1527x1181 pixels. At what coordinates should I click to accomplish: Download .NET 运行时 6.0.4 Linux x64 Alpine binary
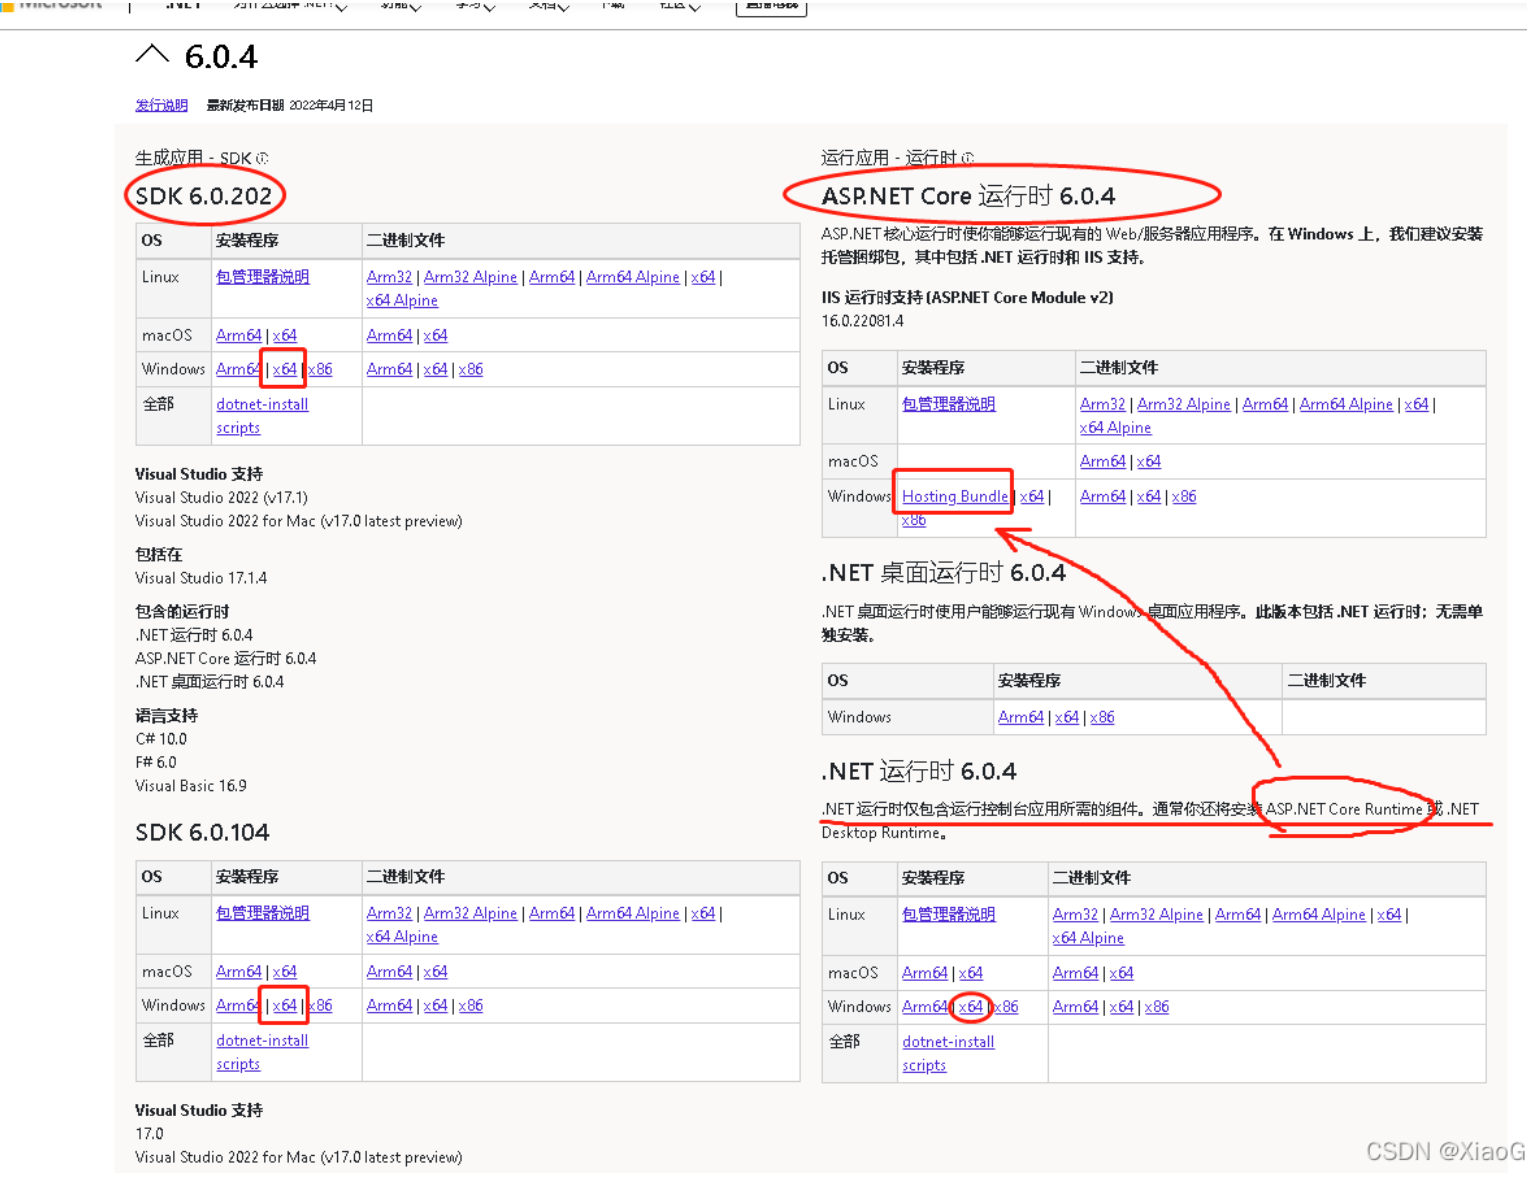pos(1088,938)
